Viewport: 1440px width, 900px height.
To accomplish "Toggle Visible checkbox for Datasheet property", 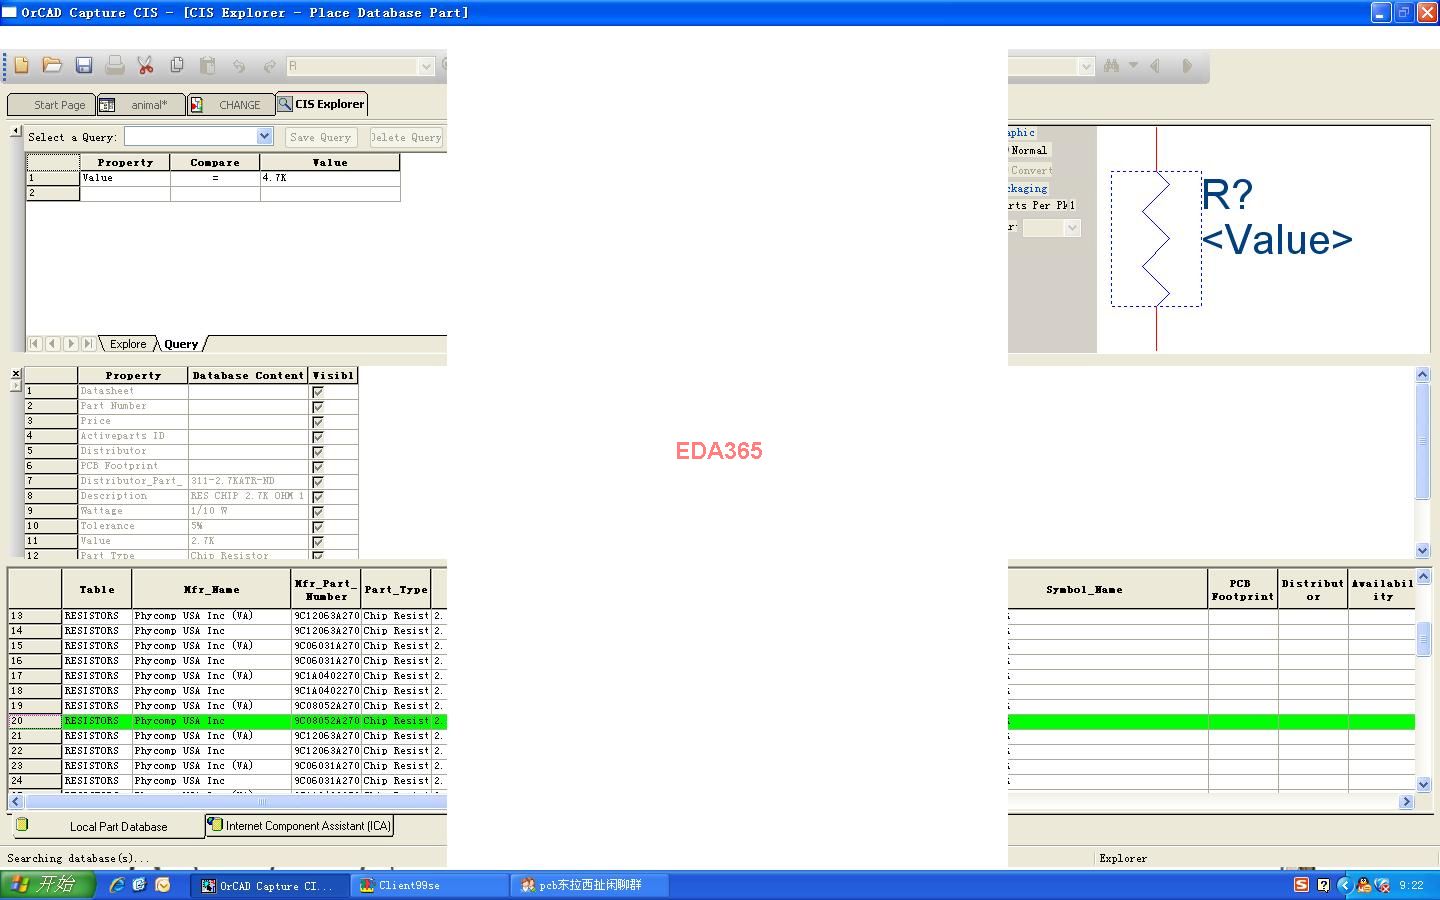I will click(318, 392).
